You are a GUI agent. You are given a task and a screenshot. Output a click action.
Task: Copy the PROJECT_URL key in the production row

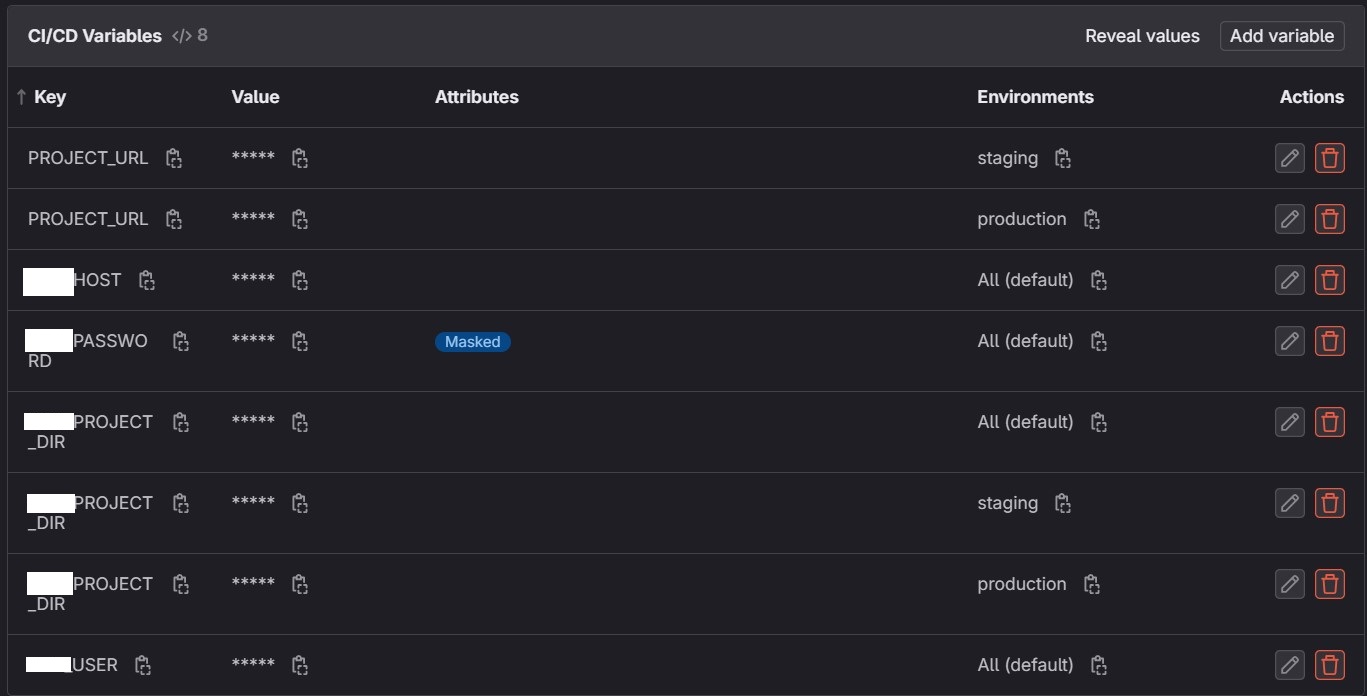(x=174, y=219)
